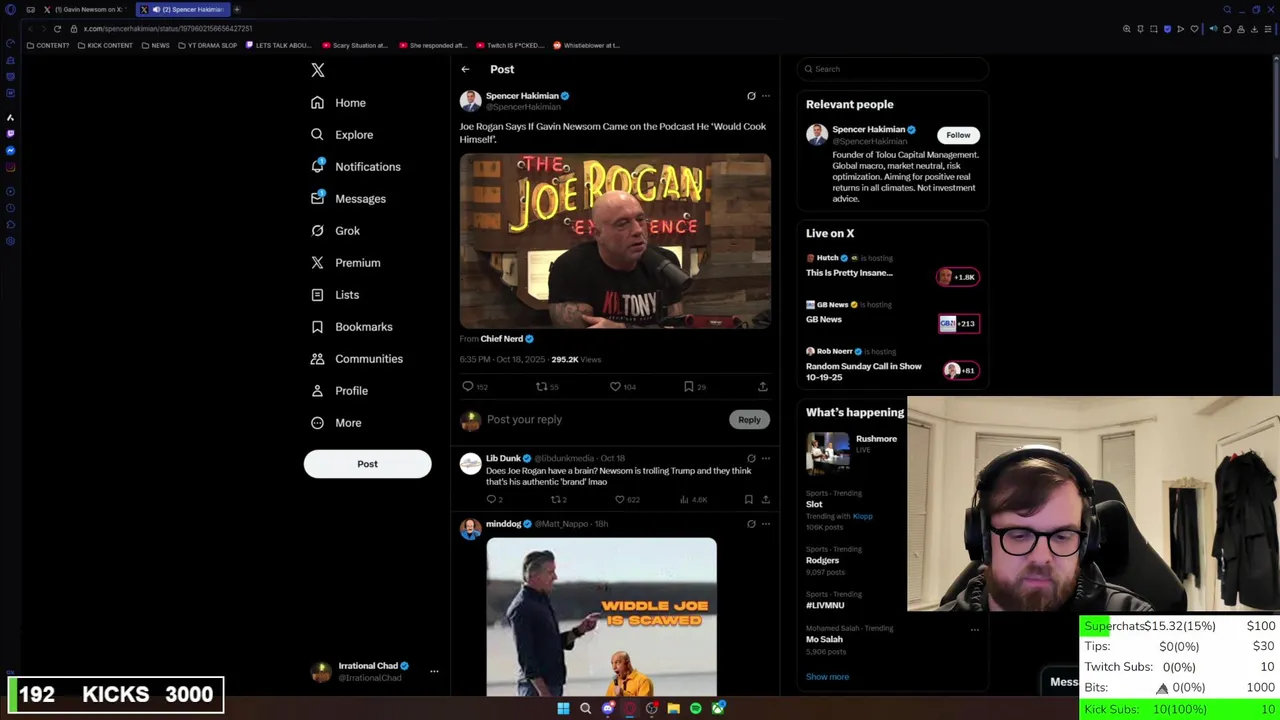Click the Grok icon on Spencer Hakimian's post

(751, 96)
